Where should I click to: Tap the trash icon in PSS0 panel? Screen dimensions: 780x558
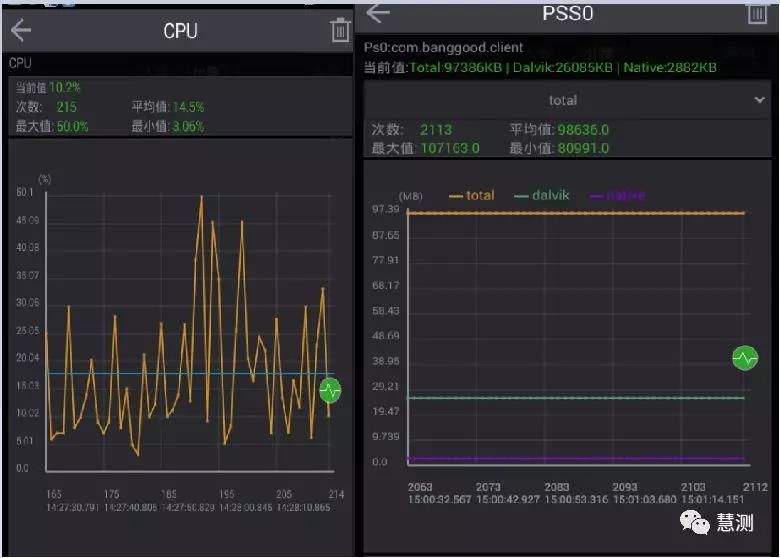click(758, 13)
